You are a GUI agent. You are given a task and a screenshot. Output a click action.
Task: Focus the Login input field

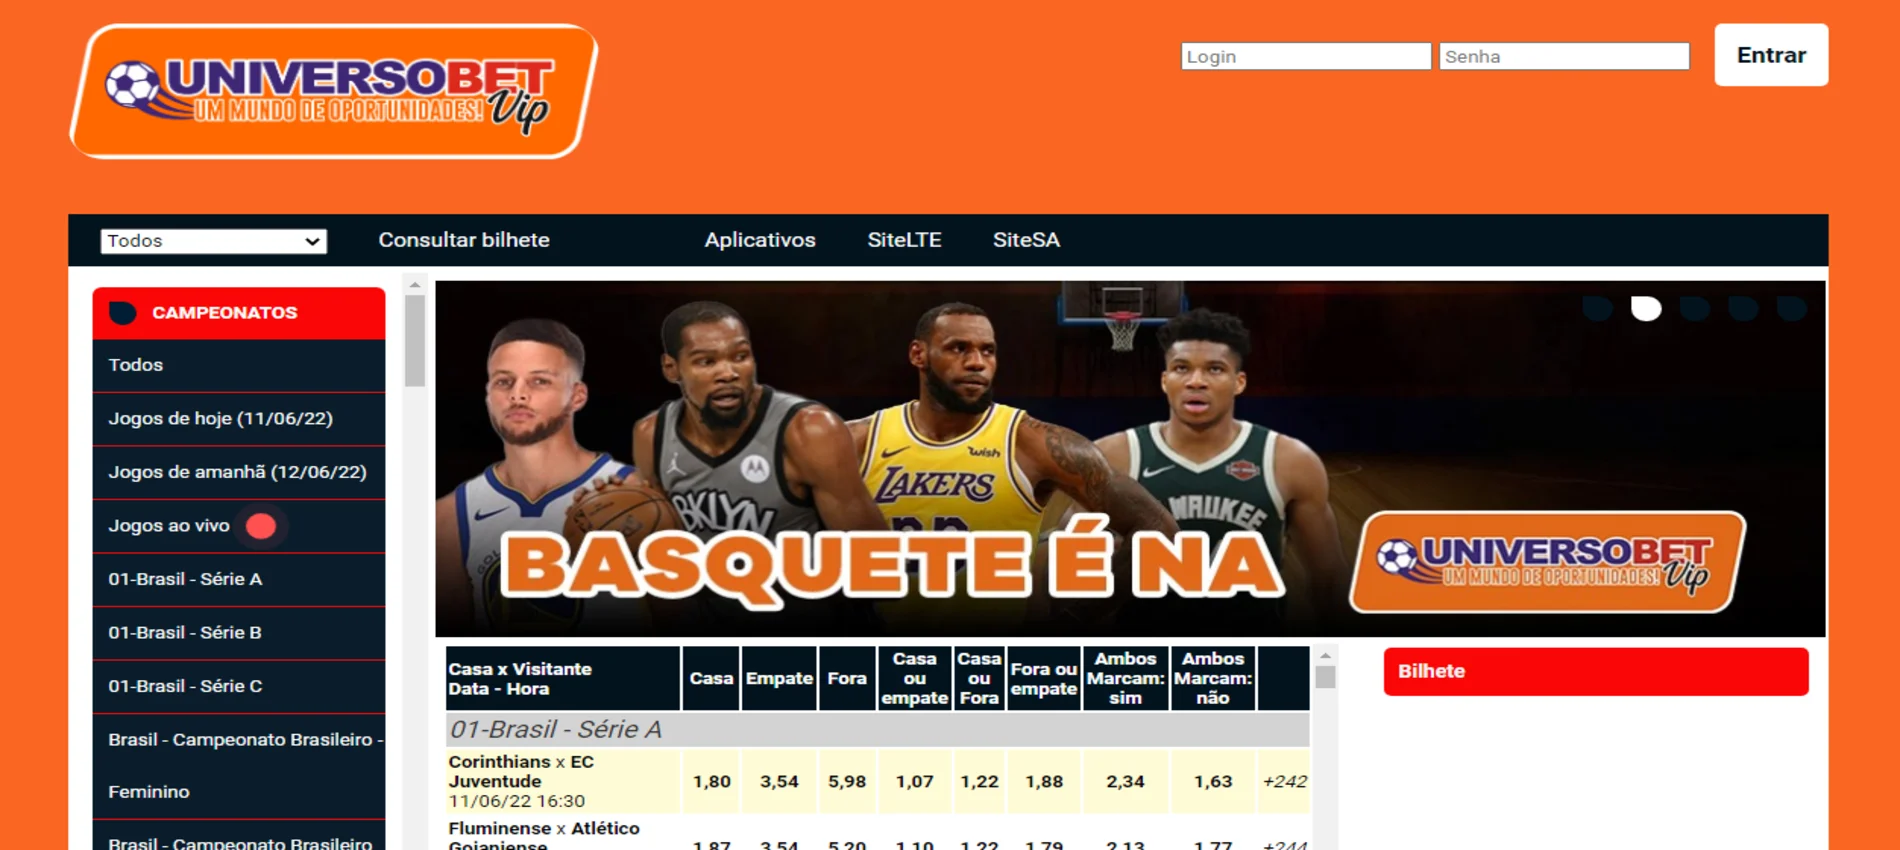coord(1306,56)
